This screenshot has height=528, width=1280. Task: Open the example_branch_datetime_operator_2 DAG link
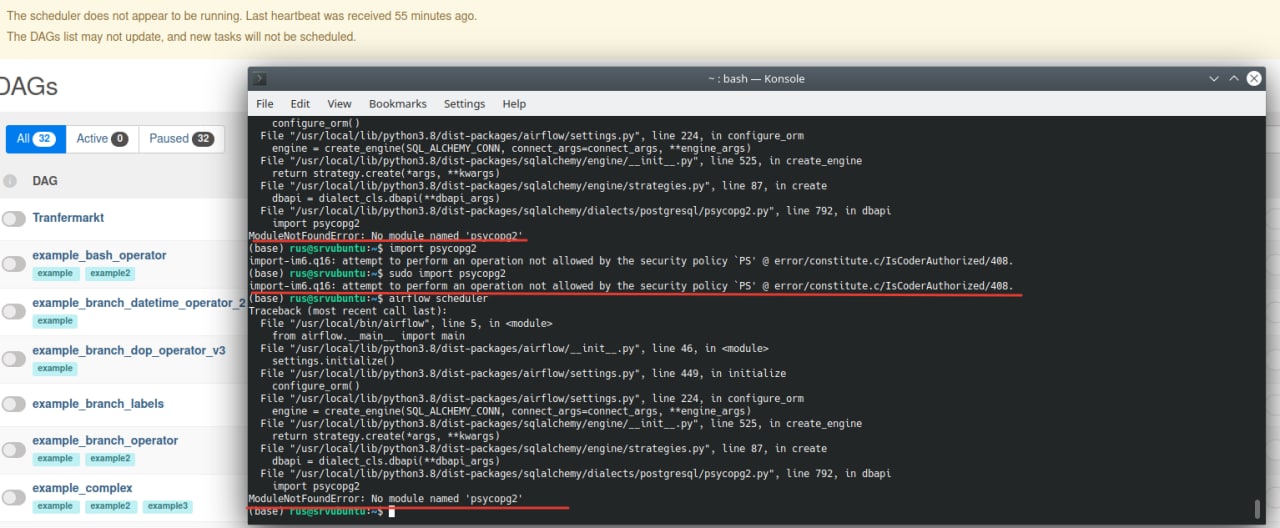point(139,303)
